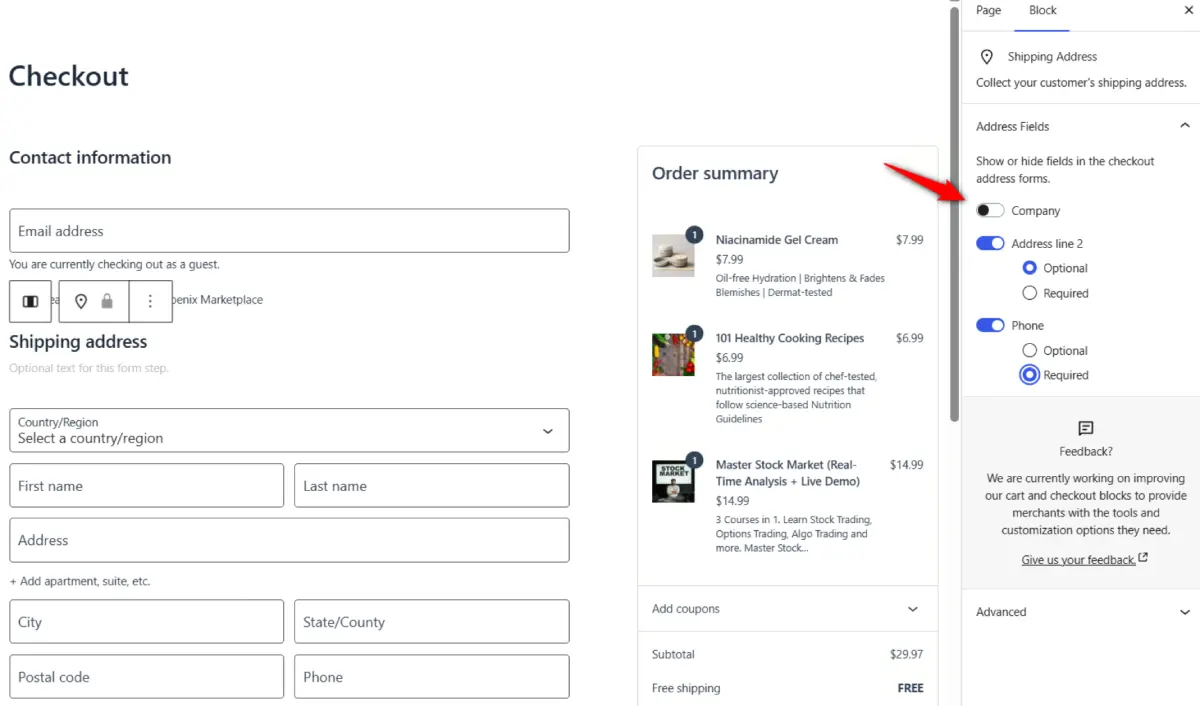Disable the Address line 2 toggle

tap(990, 243)
